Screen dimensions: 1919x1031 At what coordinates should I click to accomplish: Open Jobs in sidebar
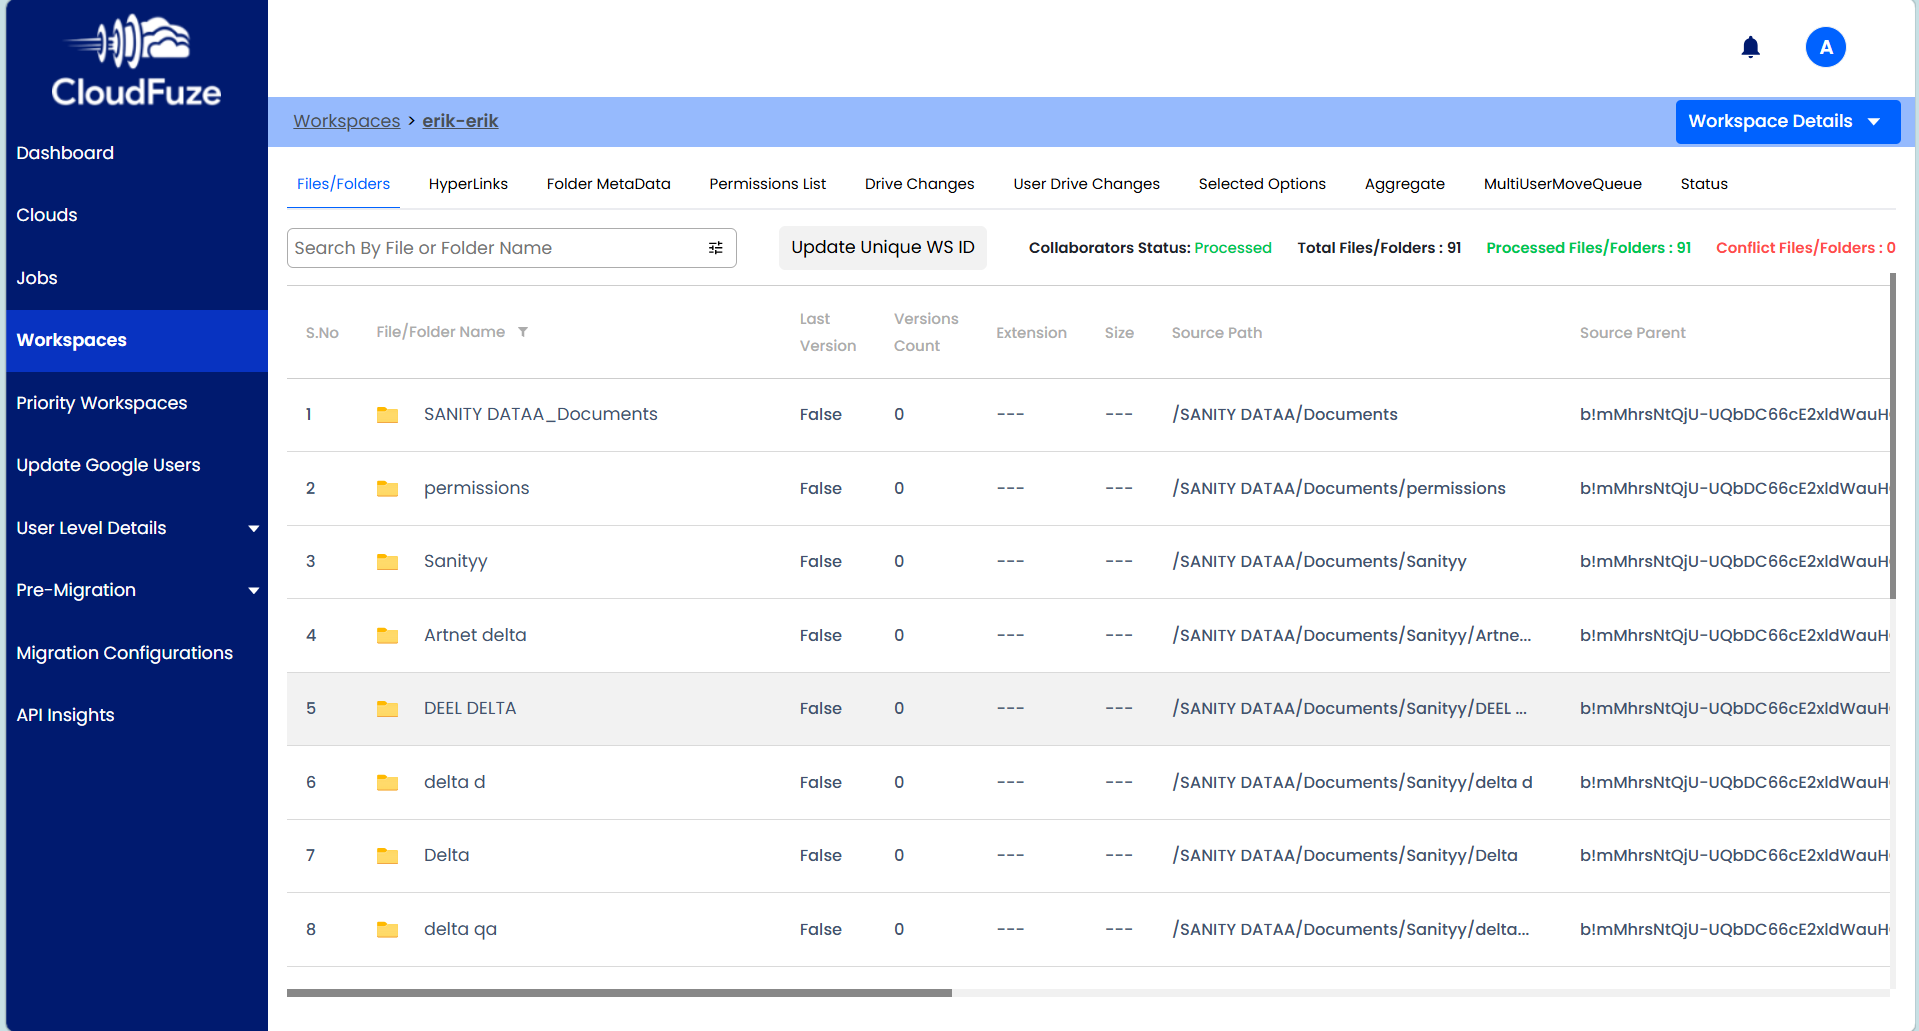(37, 278)
